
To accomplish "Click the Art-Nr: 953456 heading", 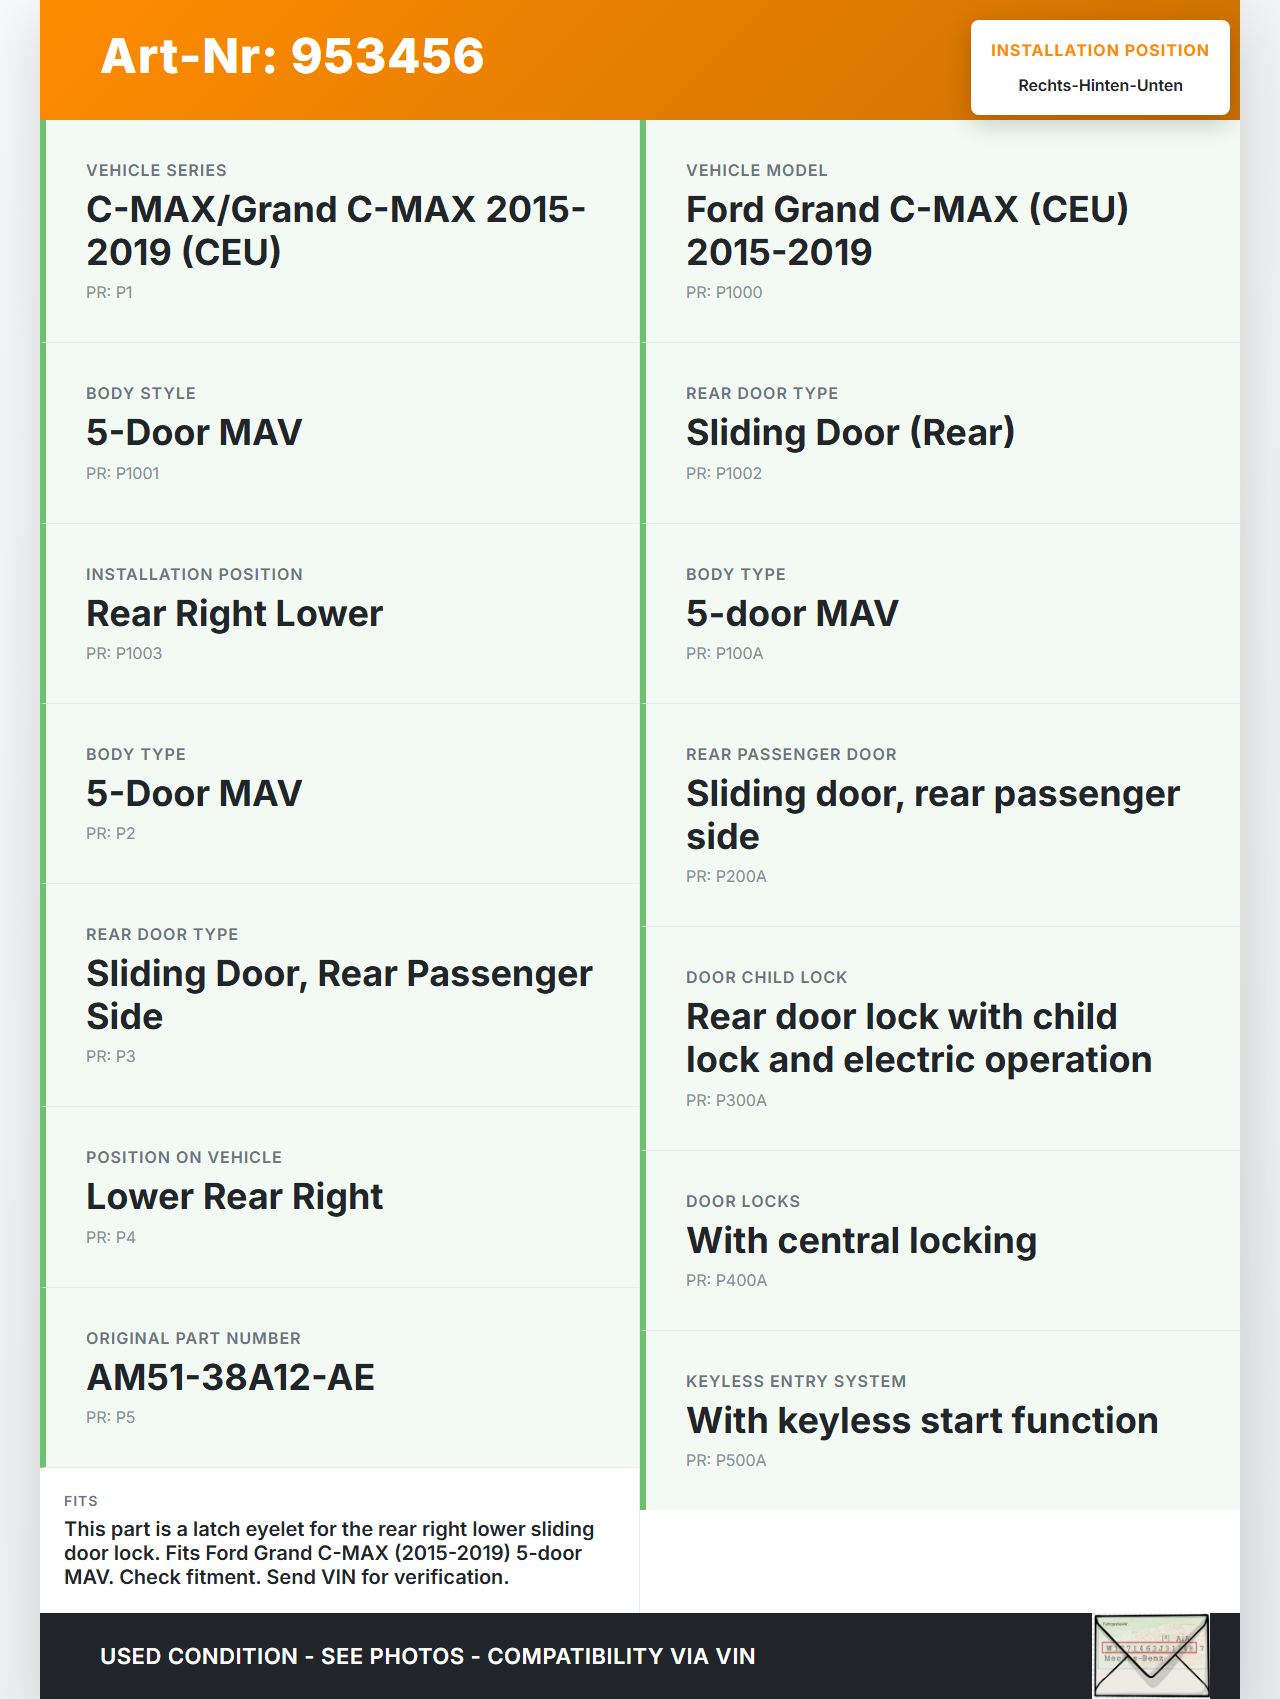I will click(x=292, y=56).
